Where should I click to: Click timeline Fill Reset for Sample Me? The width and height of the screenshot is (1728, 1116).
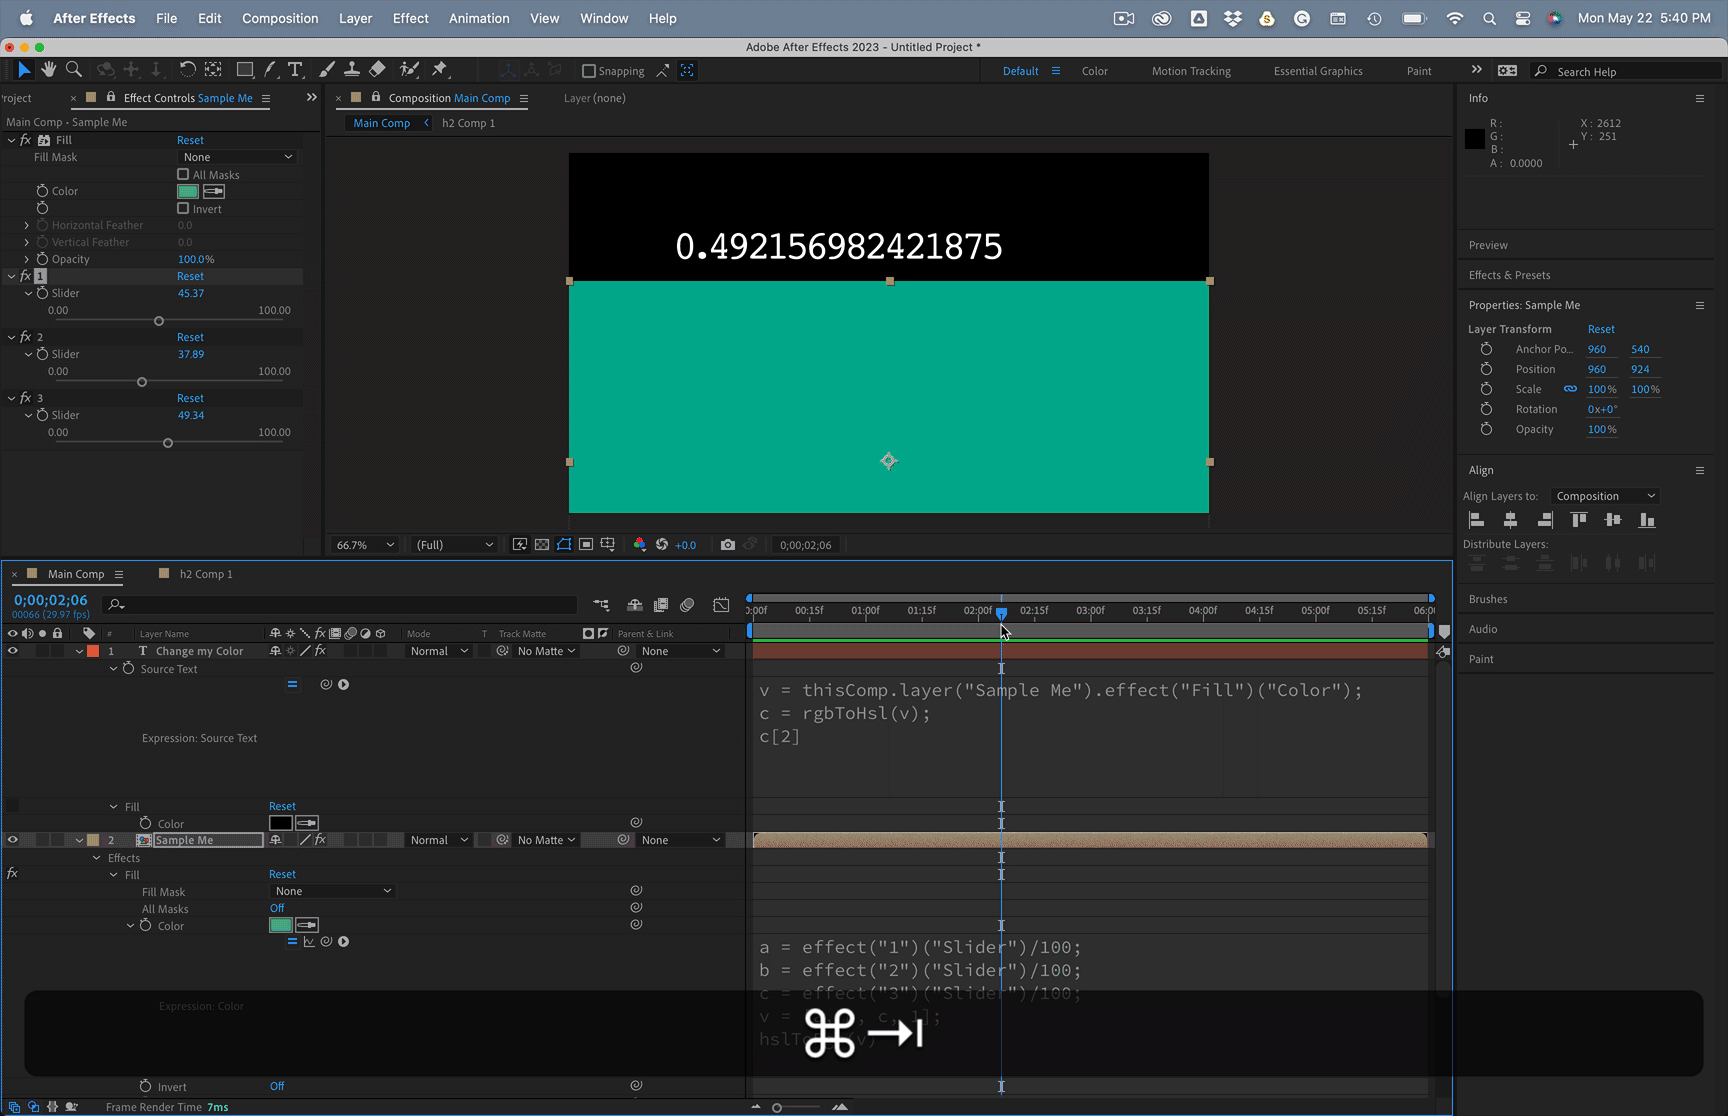(x=282, y=874)
